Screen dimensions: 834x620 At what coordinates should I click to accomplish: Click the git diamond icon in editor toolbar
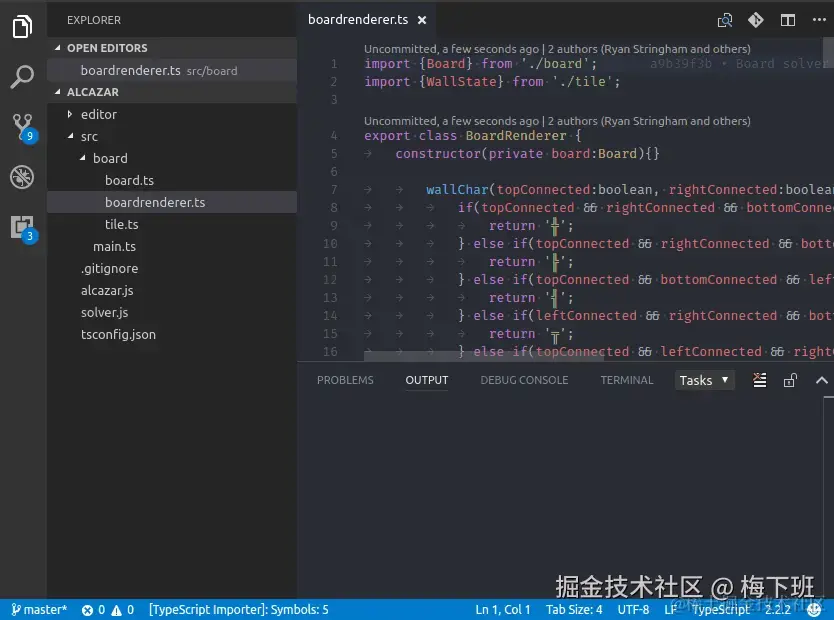(x=756, y=20)
